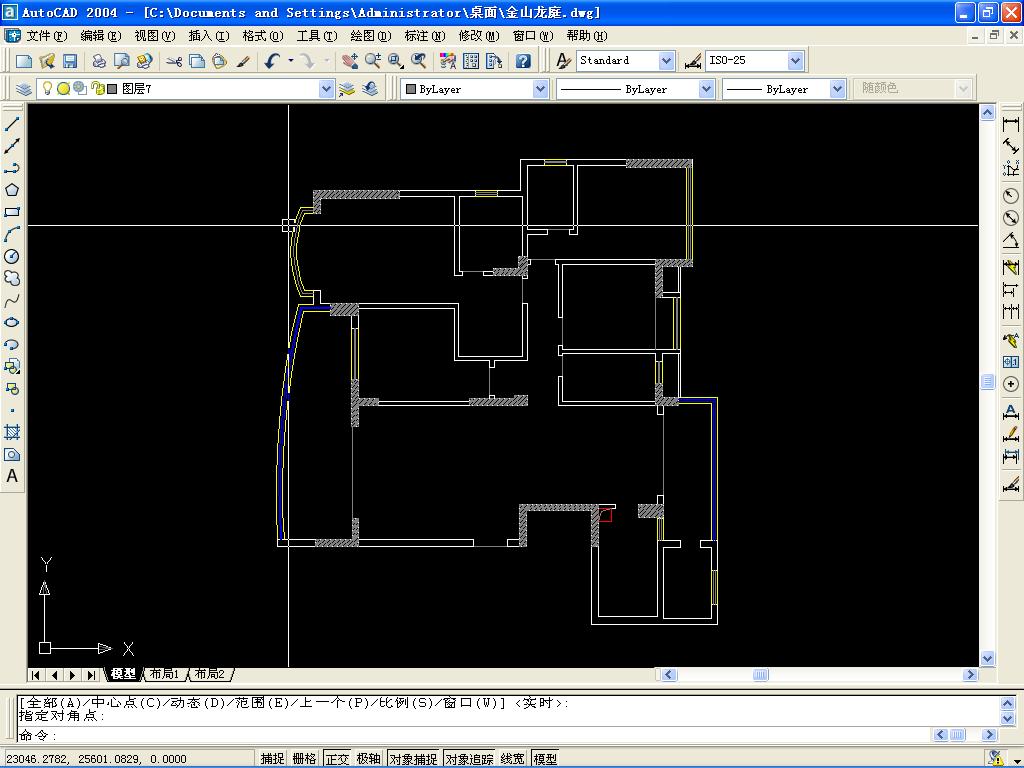Select the Line draw tool
The image size is (1024, 768).
click(x=12, y=124)
